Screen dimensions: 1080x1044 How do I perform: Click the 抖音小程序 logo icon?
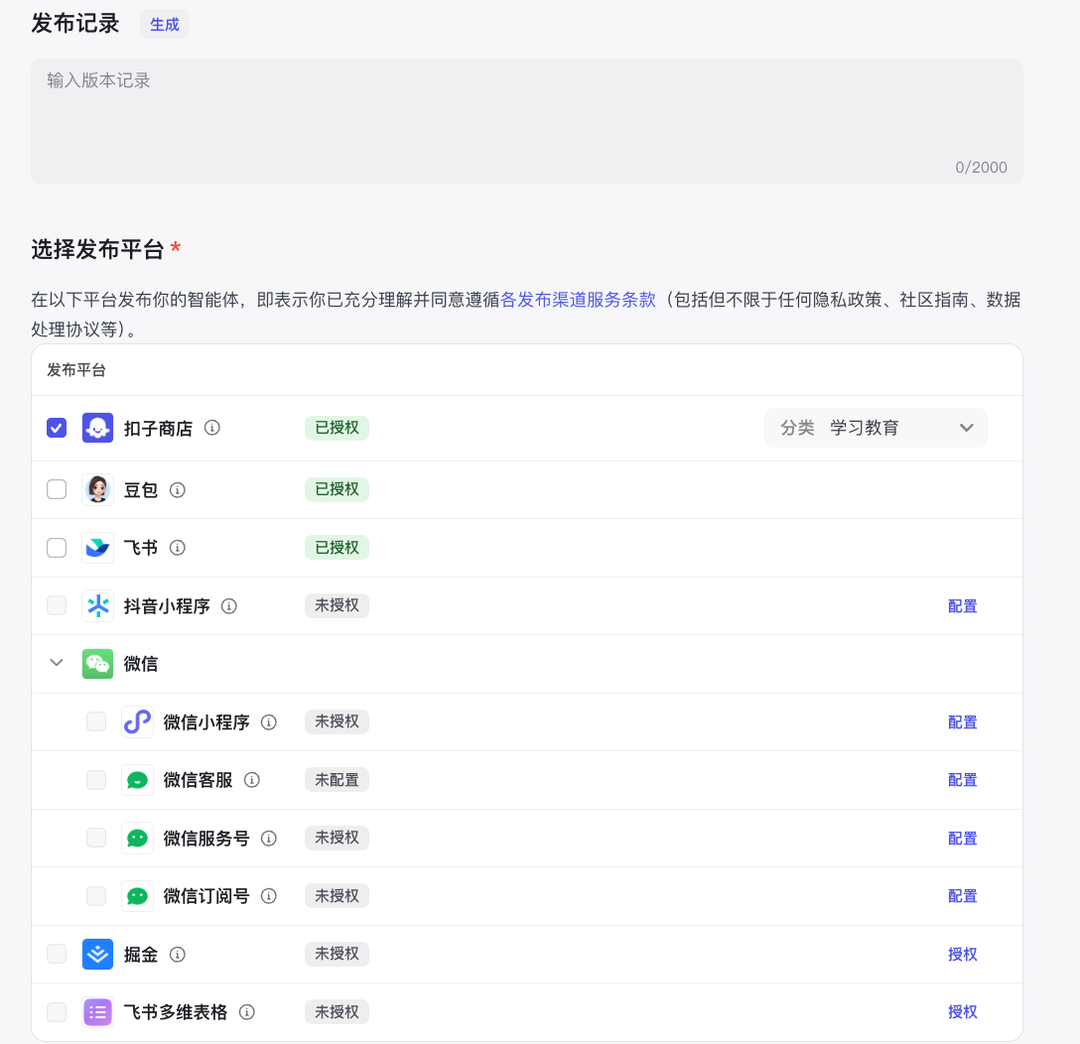98,606
